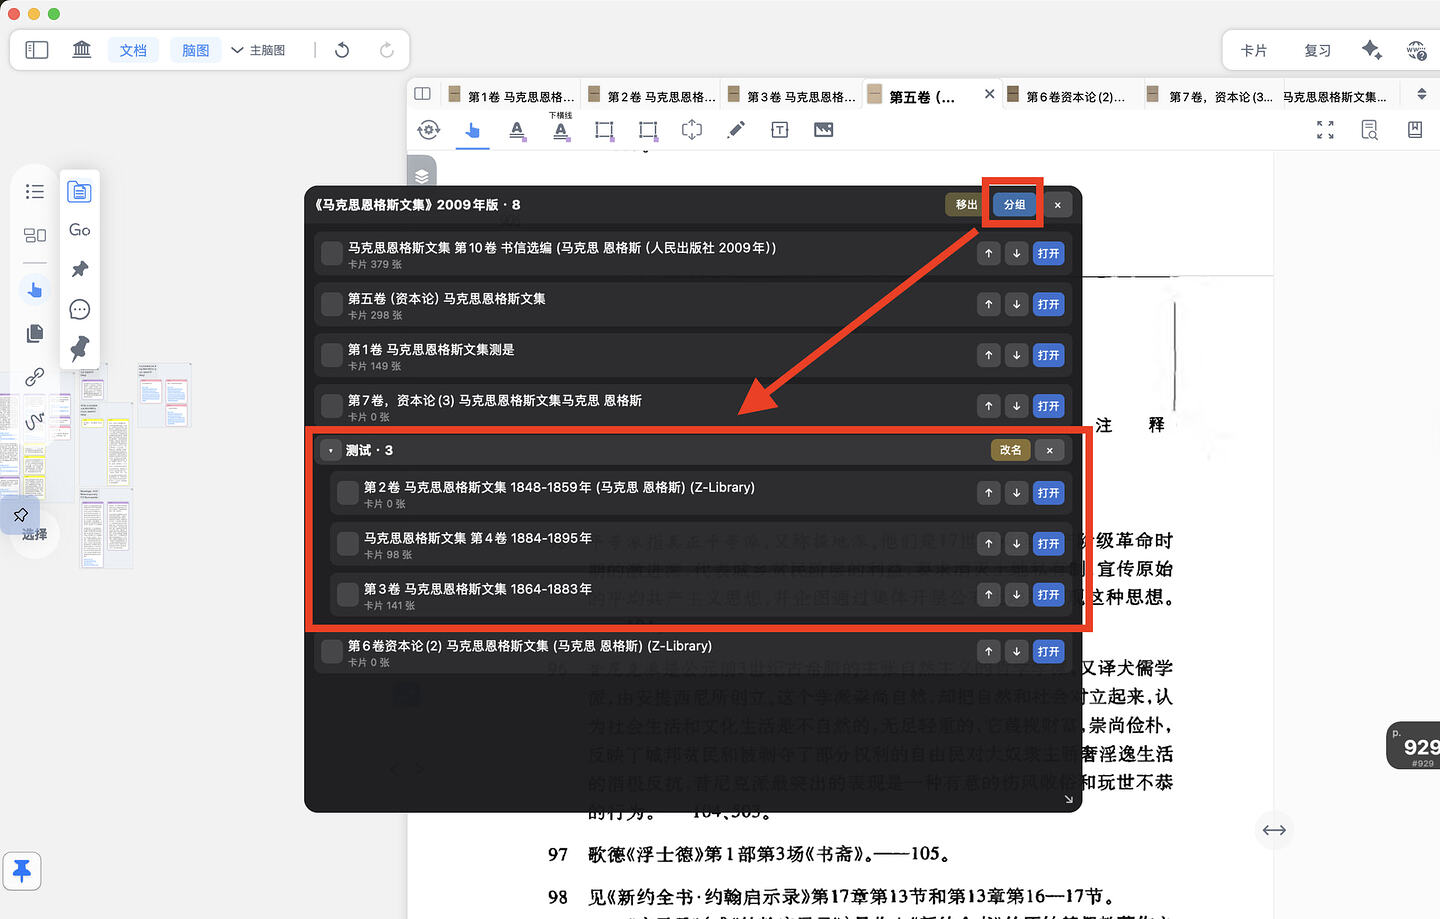Select the text highlight tool
Screen dimensions: 1440x919
coord(517,130)
